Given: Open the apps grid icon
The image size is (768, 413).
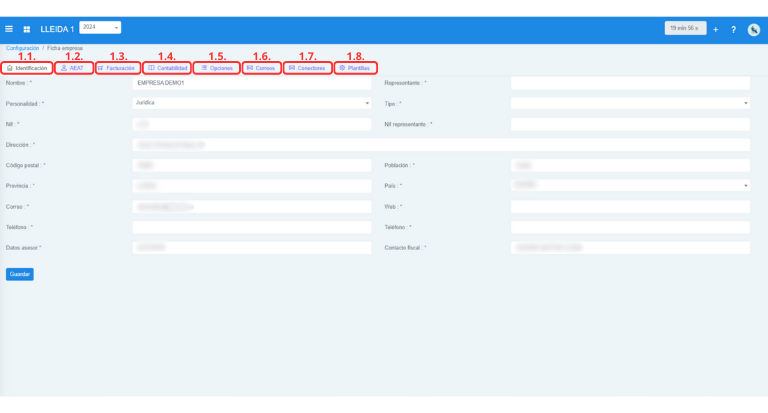Looking at the screenshot, I should [27, 29].
